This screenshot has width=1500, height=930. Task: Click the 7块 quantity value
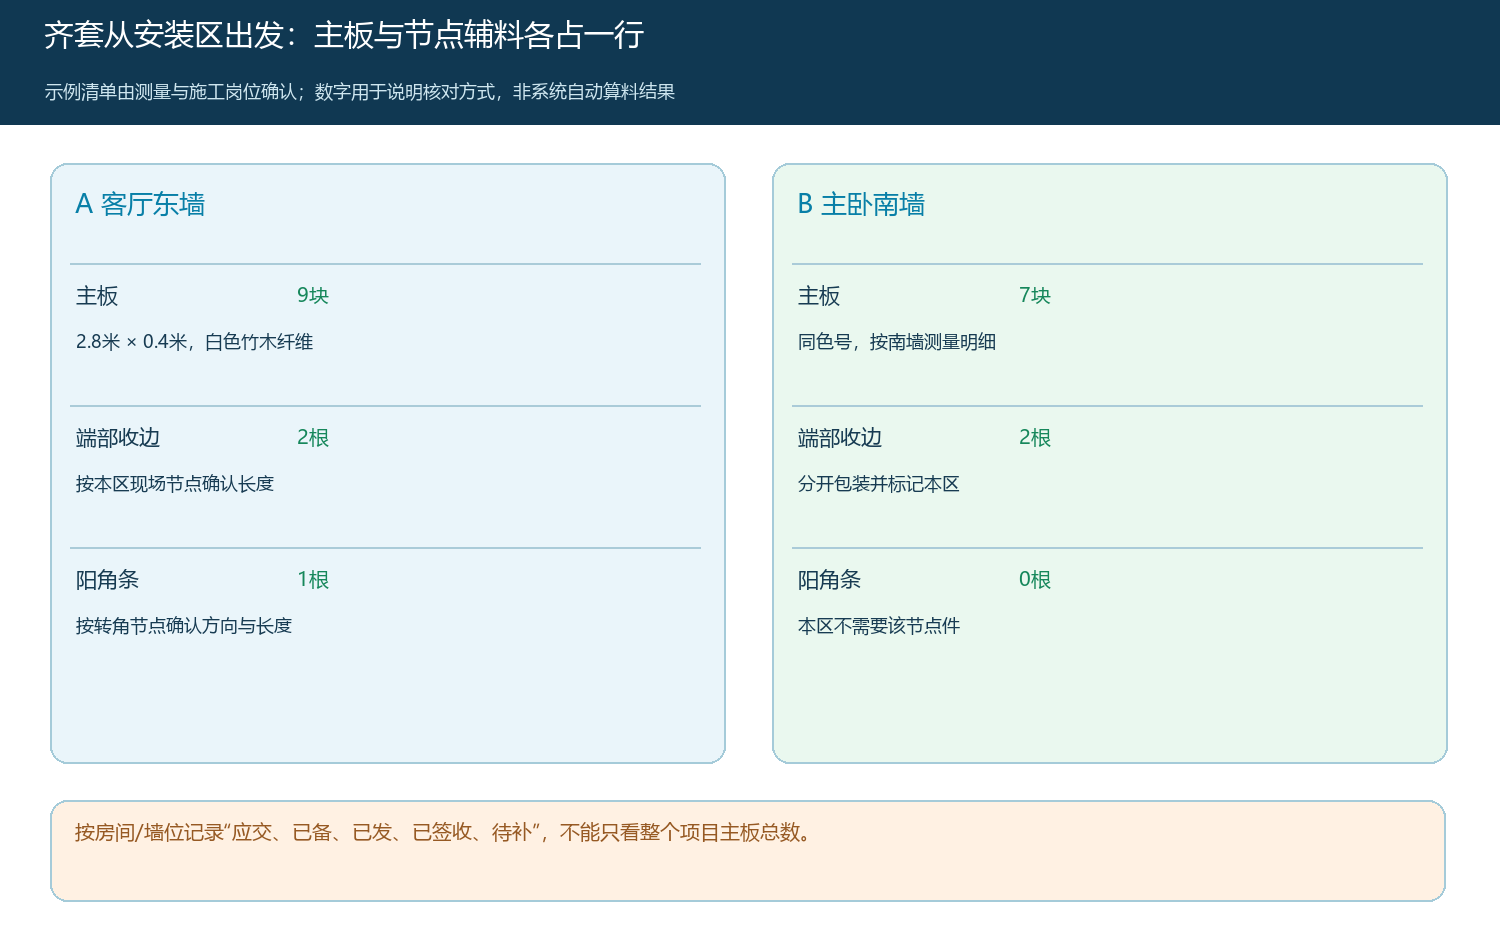point(1035,295)
